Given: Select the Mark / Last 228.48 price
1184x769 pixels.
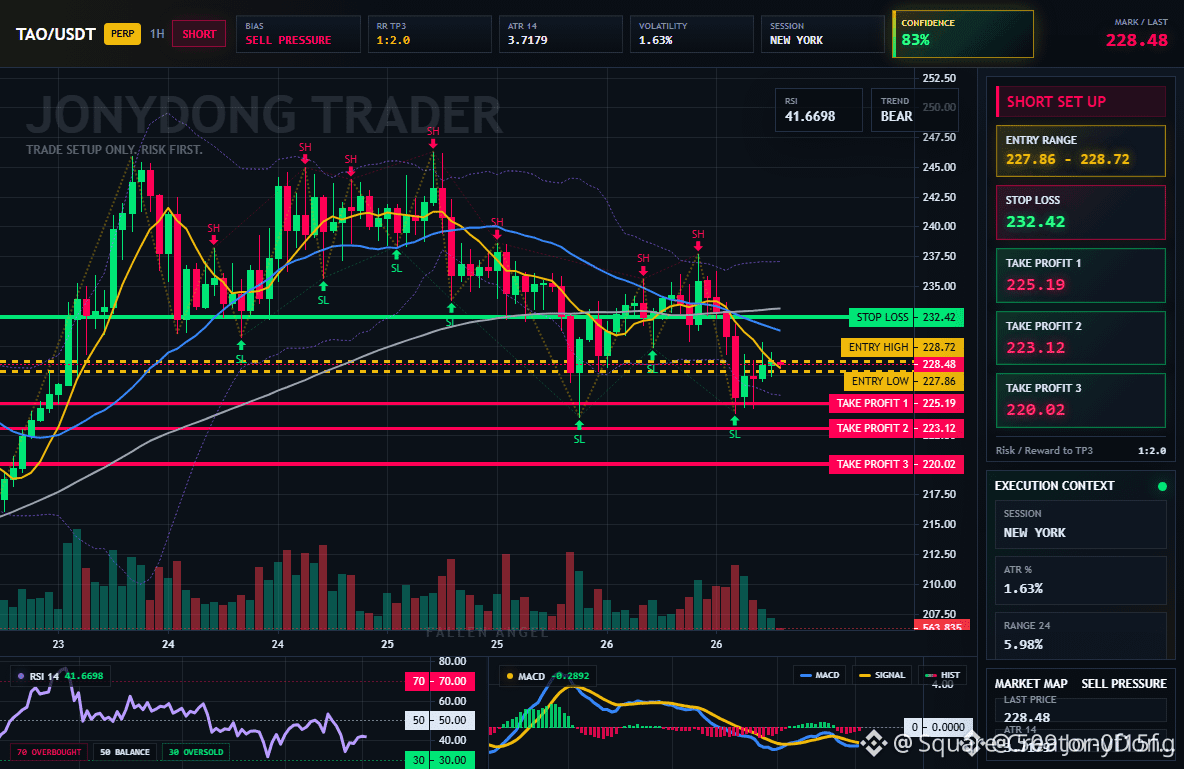Looking at the screenshot, I should 1136,40.
